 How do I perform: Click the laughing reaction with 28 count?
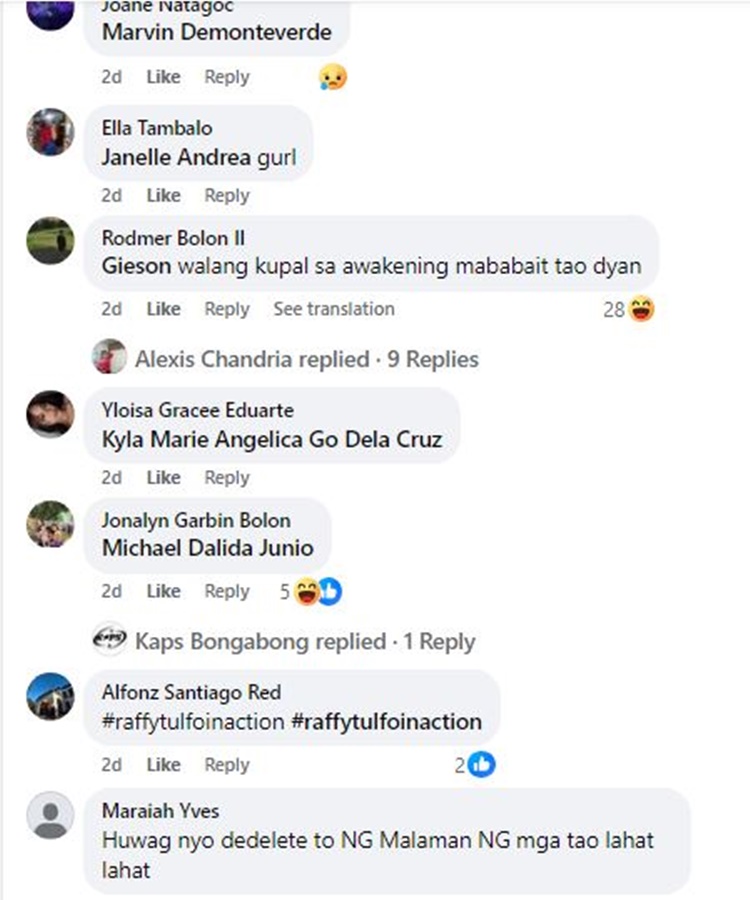point(641,309)
